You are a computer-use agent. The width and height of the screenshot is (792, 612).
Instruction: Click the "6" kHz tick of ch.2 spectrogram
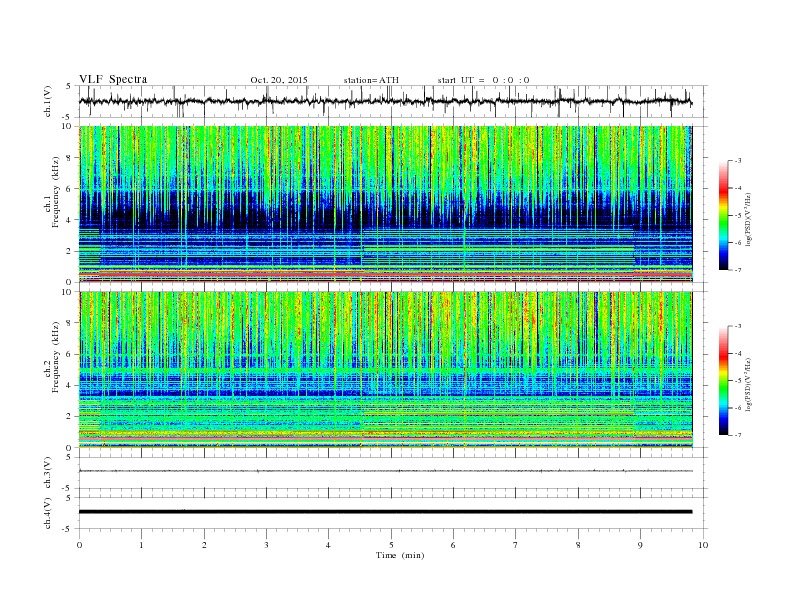(70, 354)
